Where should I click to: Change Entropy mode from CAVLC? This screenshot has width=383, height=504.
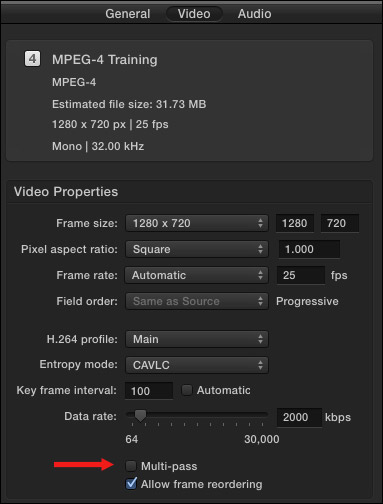tap(197, 365)
